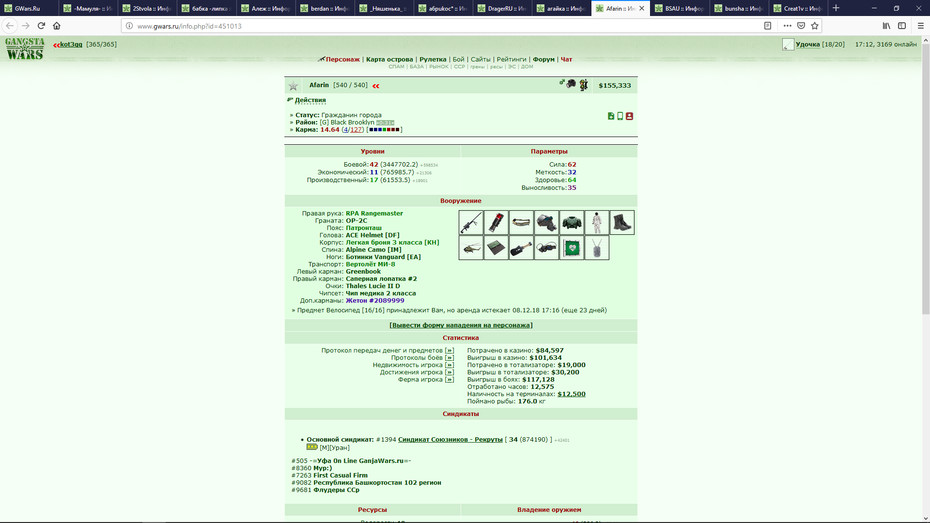
Task: Click the medic chip thumbnail
Action: [x=571, y=248]
